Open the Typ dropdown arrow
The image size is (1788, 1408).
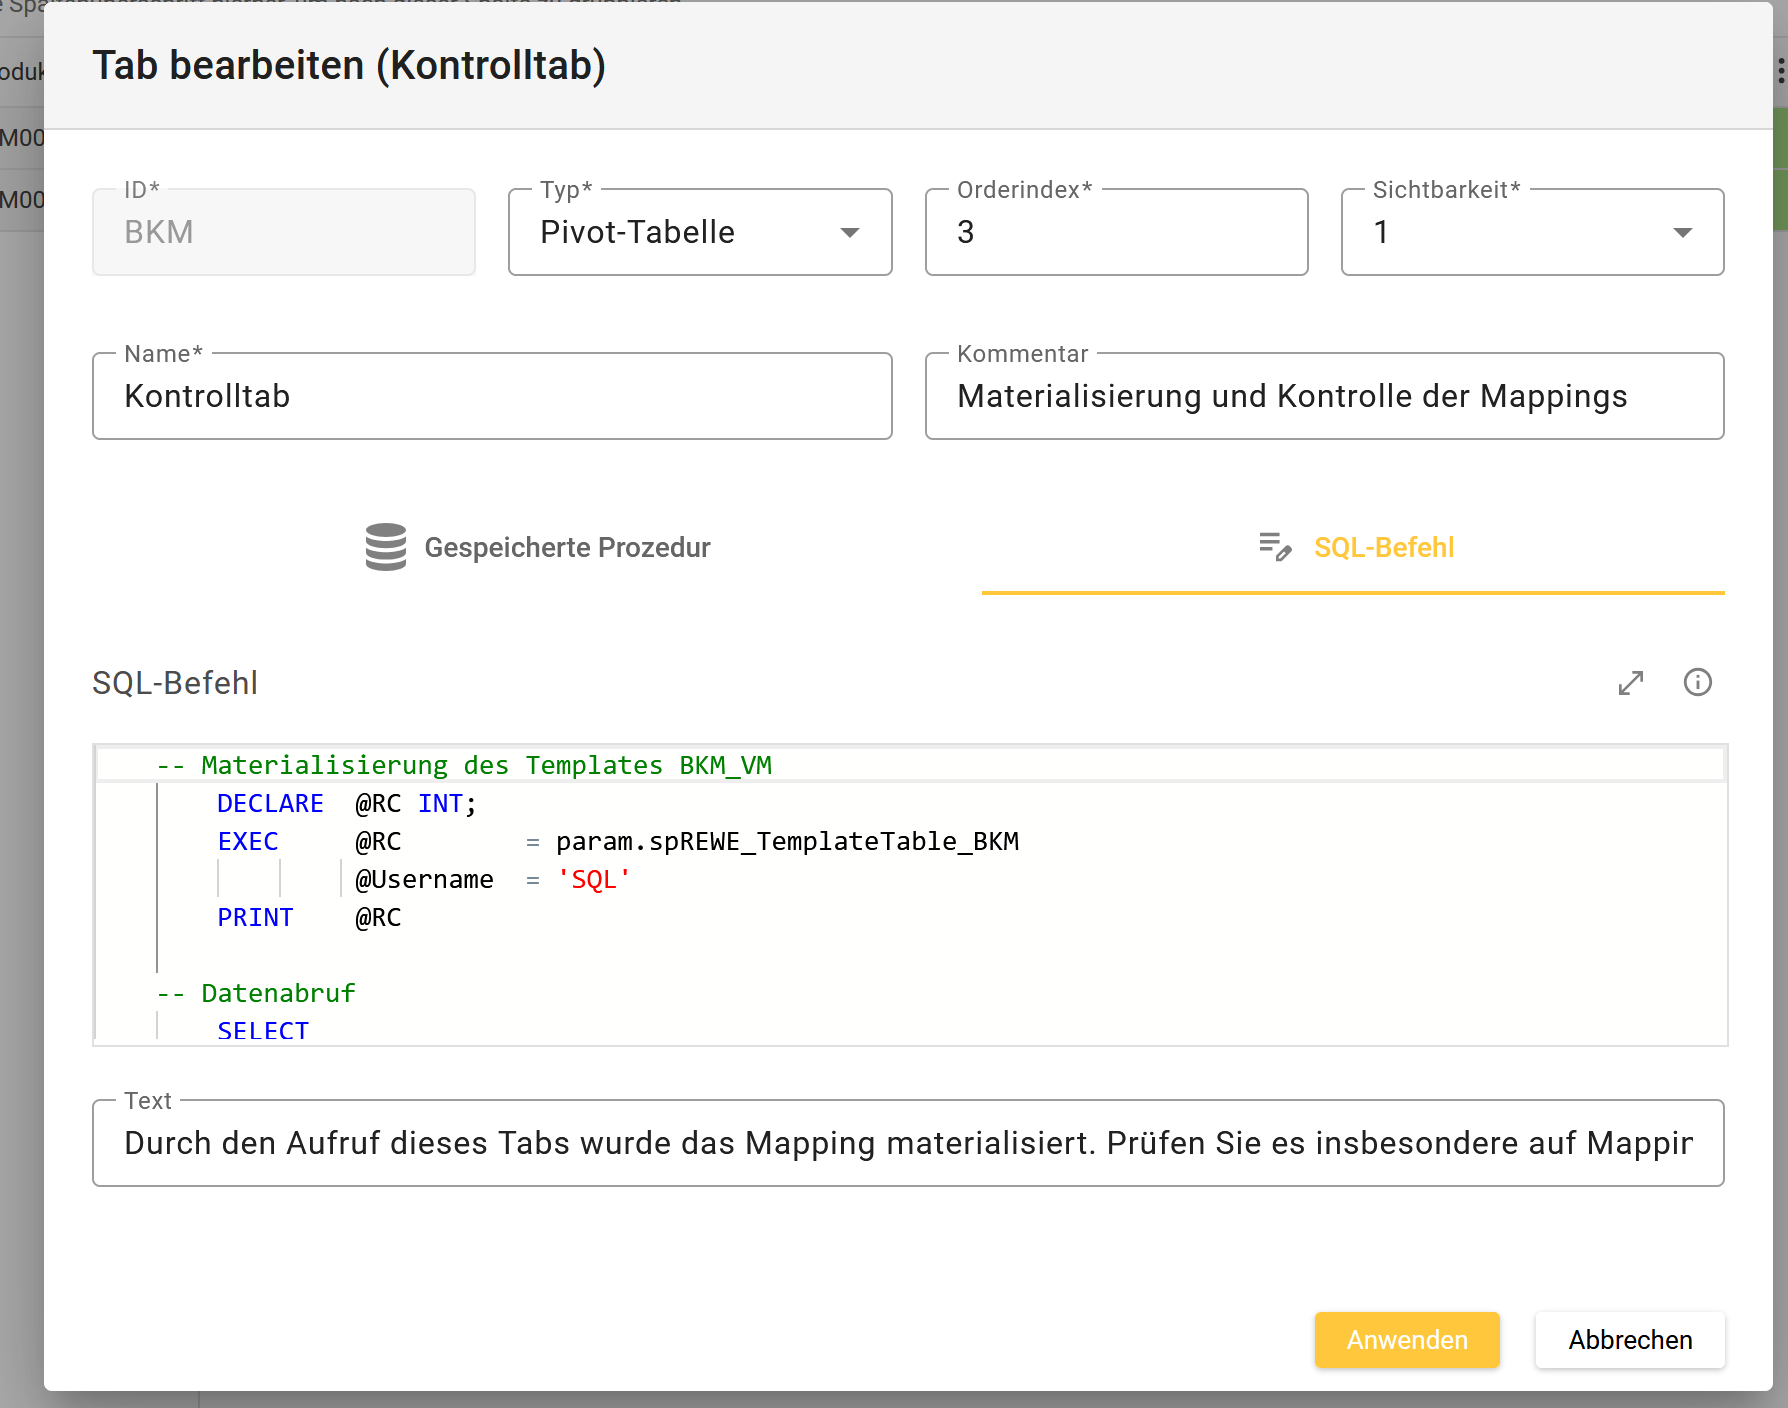[849, 233]
